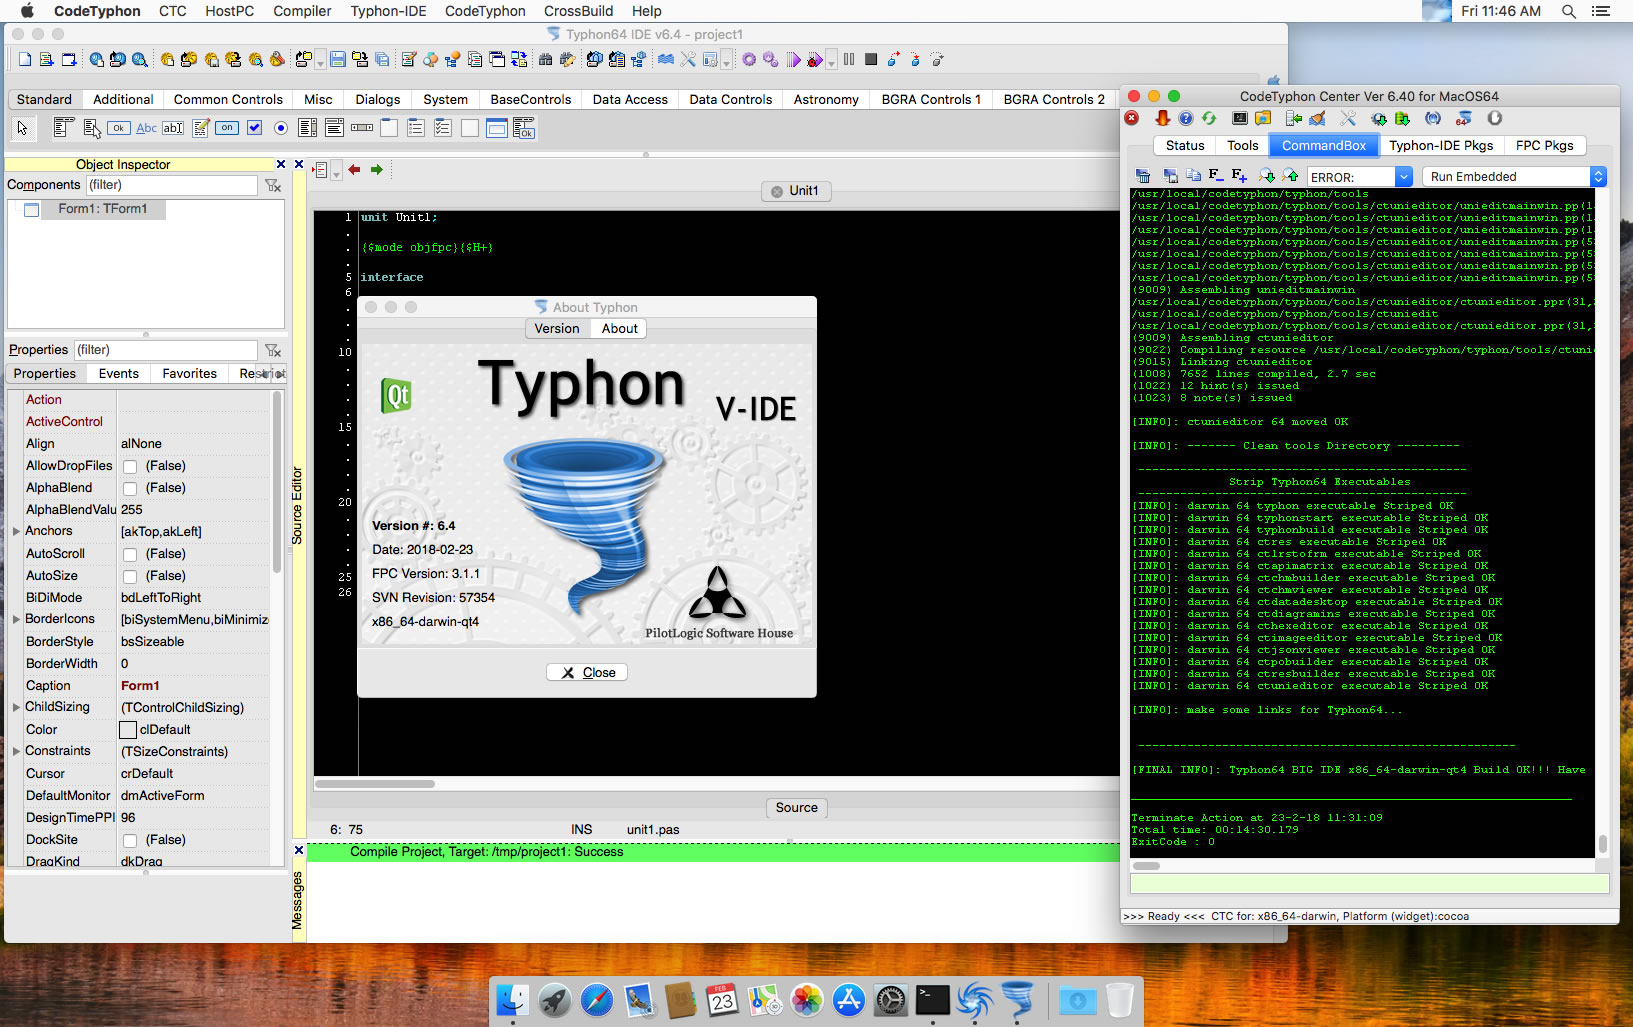
Task: Toggle the AllowDropFiles checkbox
Action: click(130, 466)
